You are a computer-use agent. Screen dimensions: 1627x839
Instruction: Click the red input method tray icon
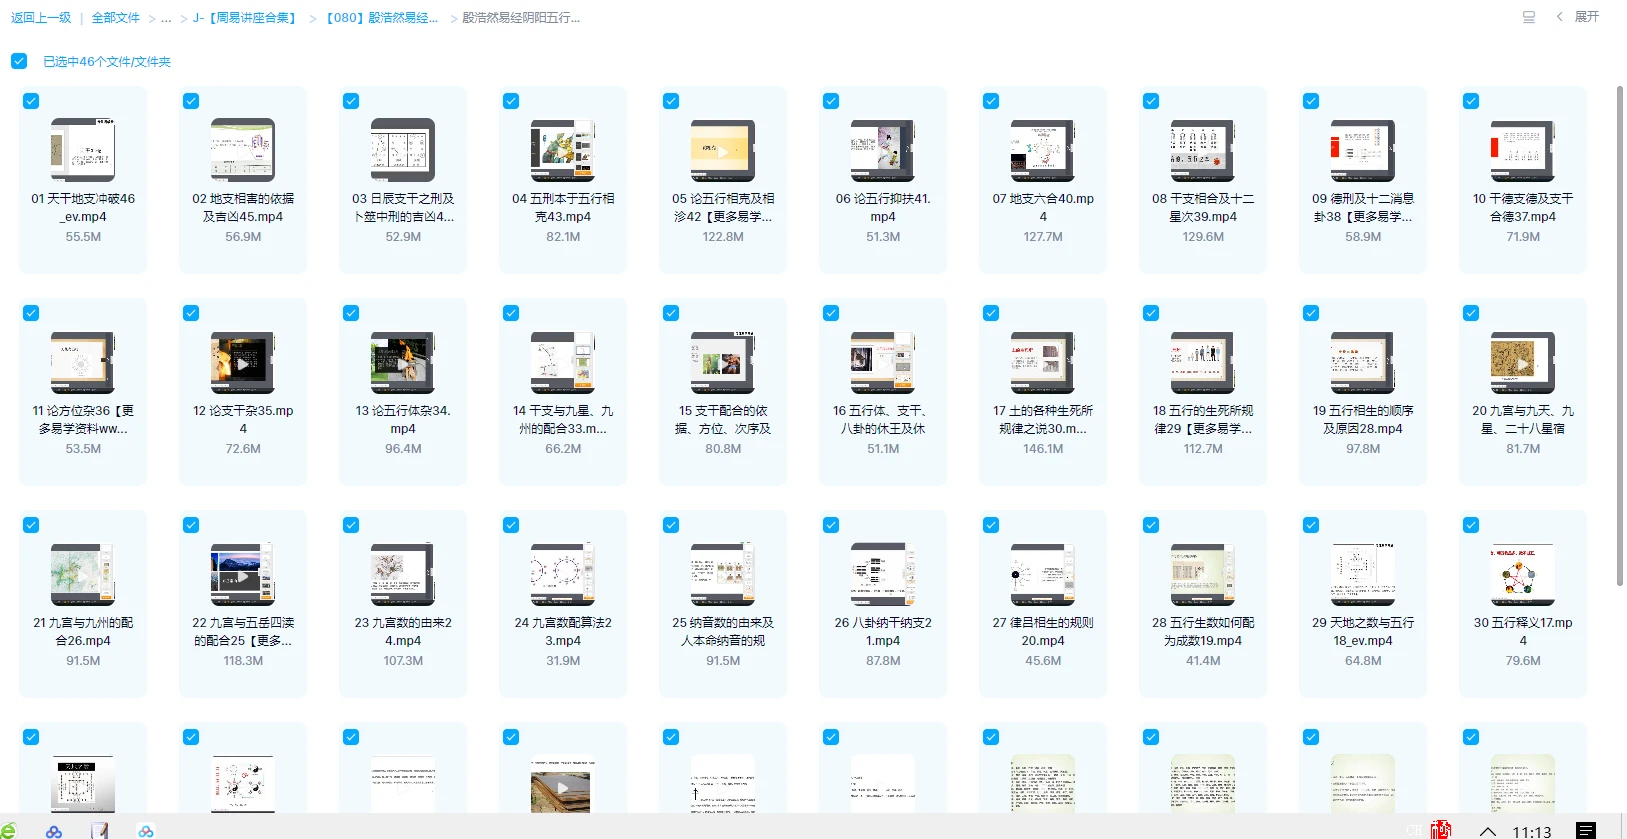tap(1440, 830)
